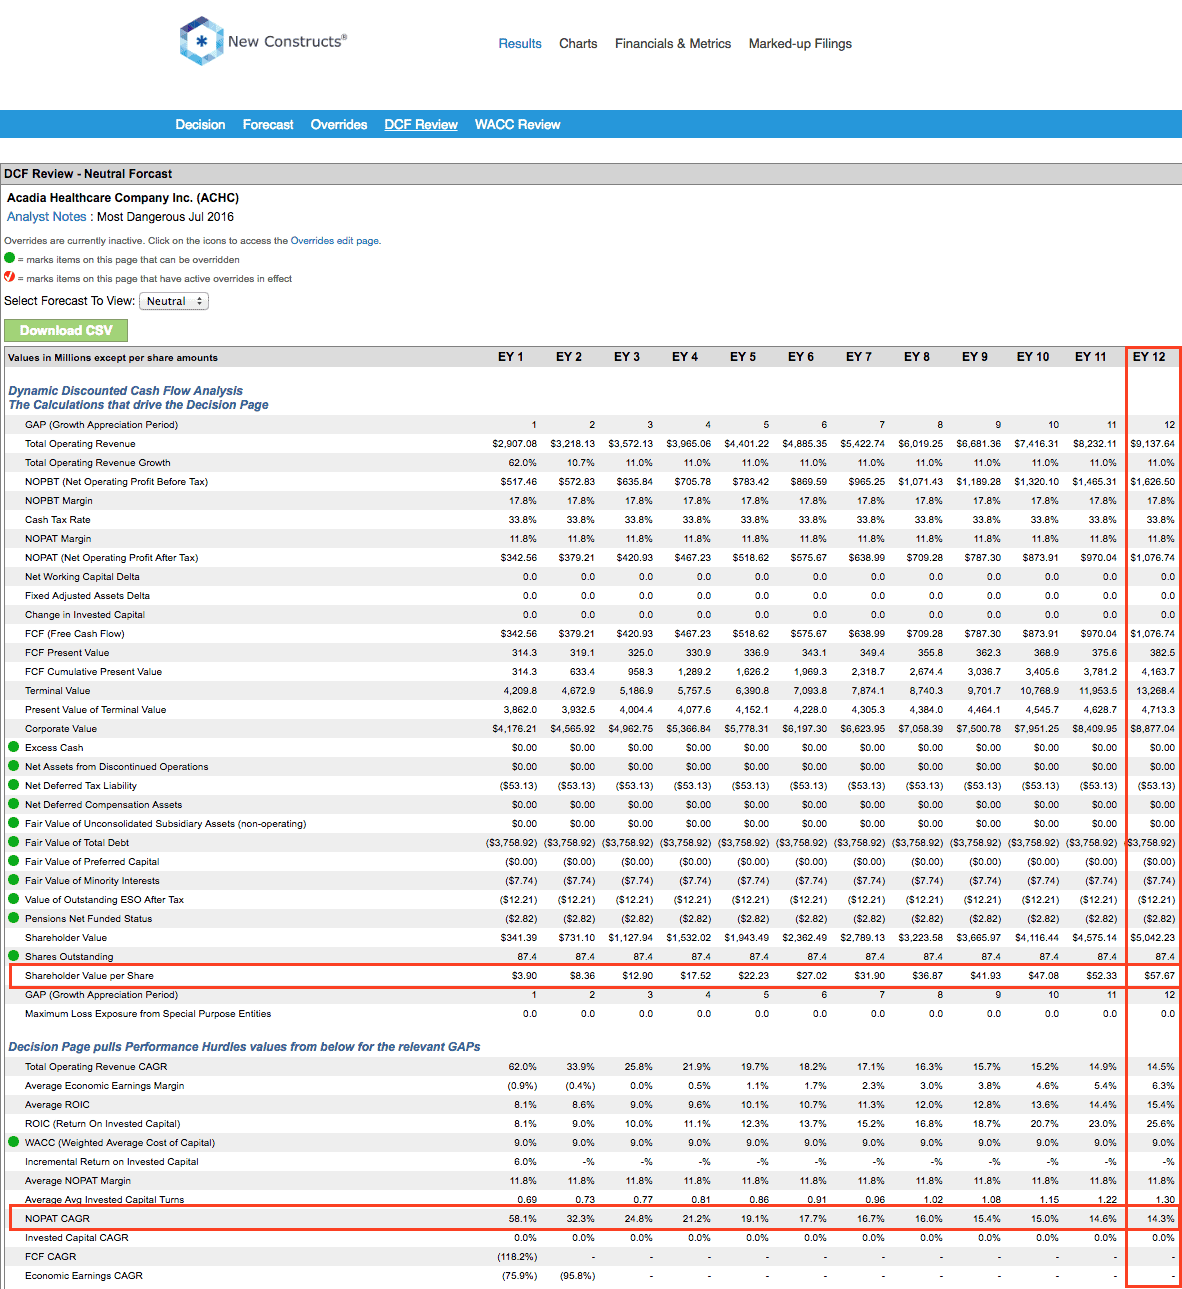Select Shareholder Value per Share row label
1182x1289 pixels.
click(89, 976)
